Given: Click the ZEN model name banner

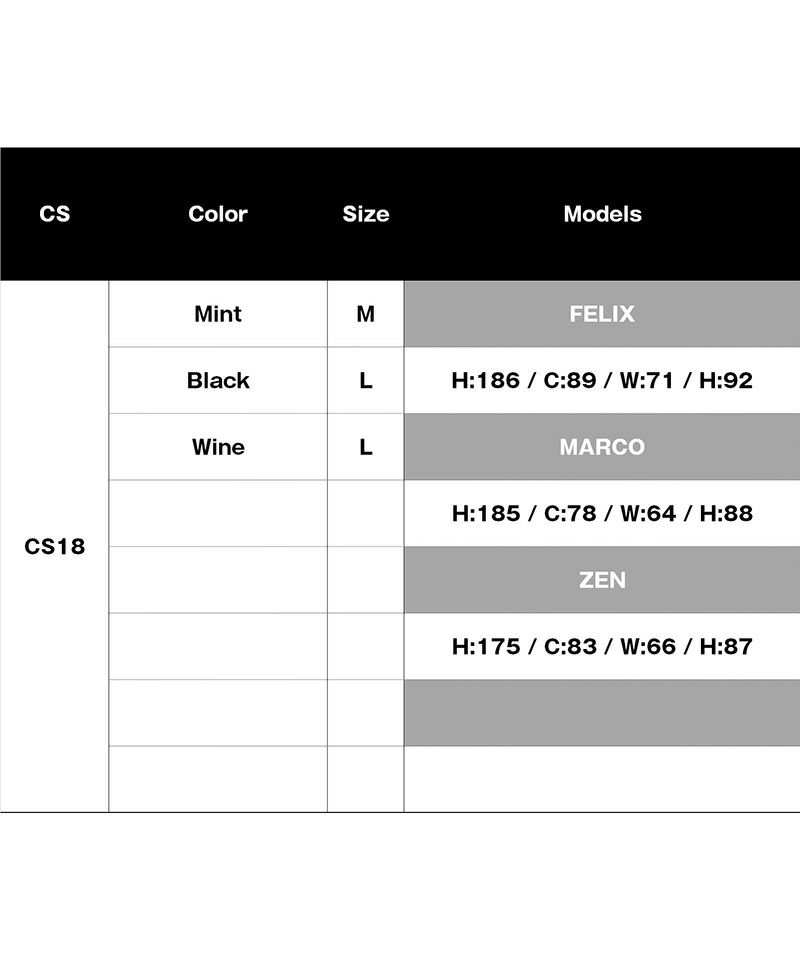Looking at the screenshot, I should click(x=602, y=580).
